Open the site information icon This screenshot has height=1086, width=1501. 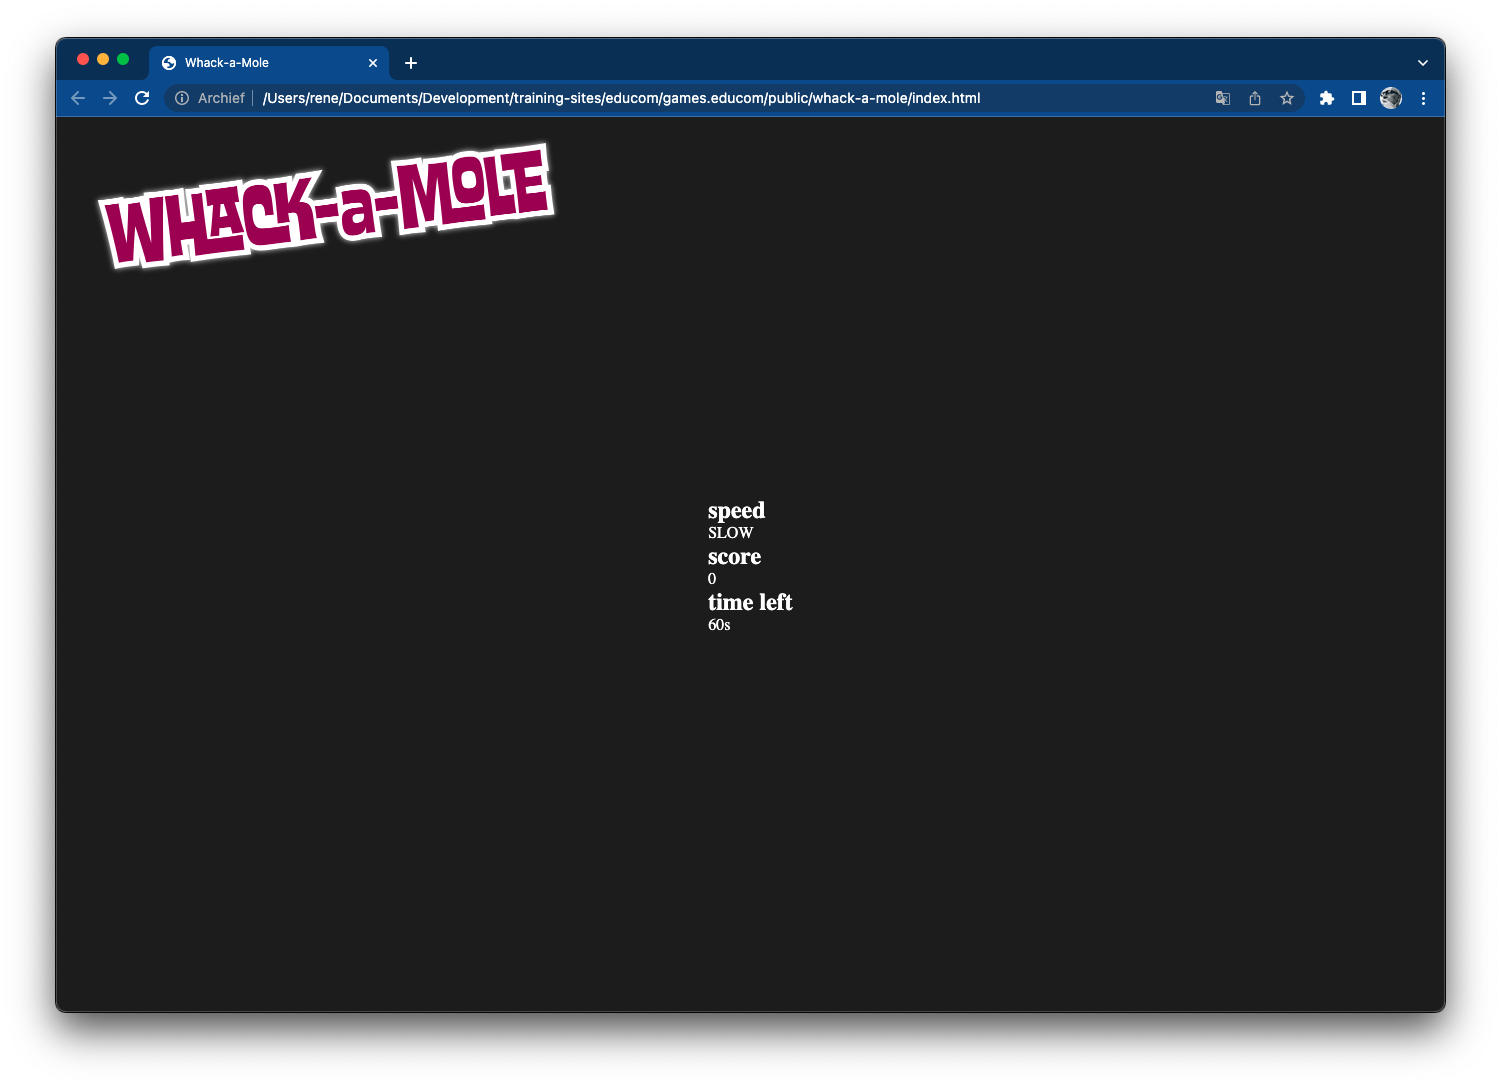[182, 98]
